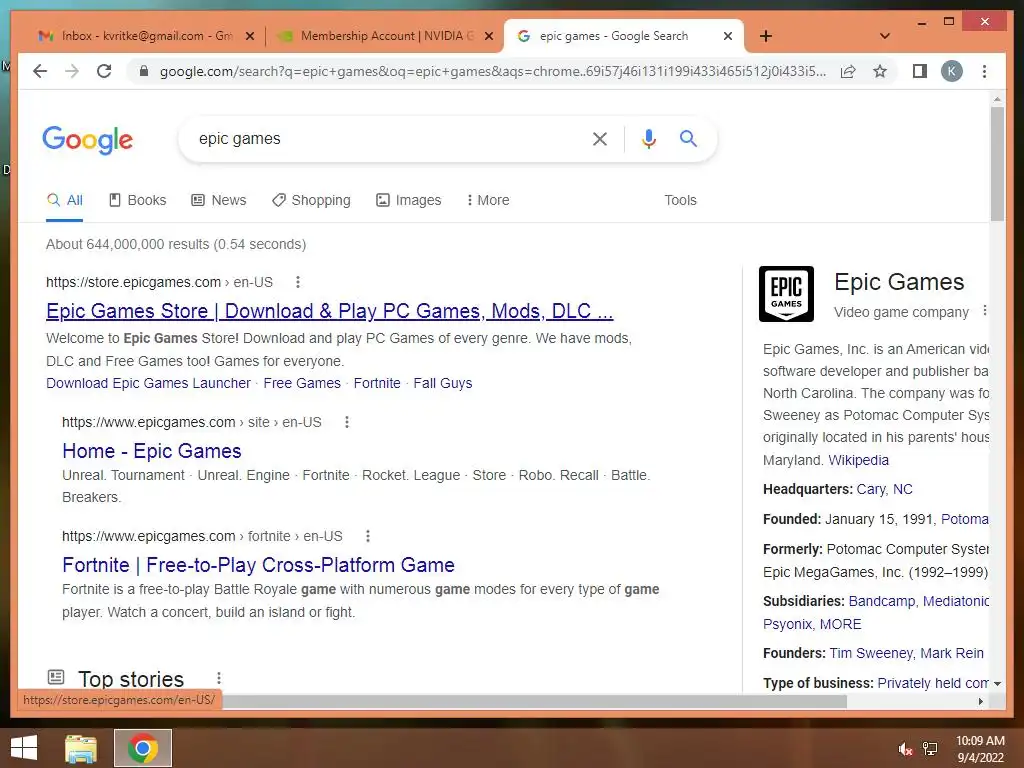The image size is (1024, 768).
Task: Open the Fall Guys sitelink
Action: click(443, 383)
